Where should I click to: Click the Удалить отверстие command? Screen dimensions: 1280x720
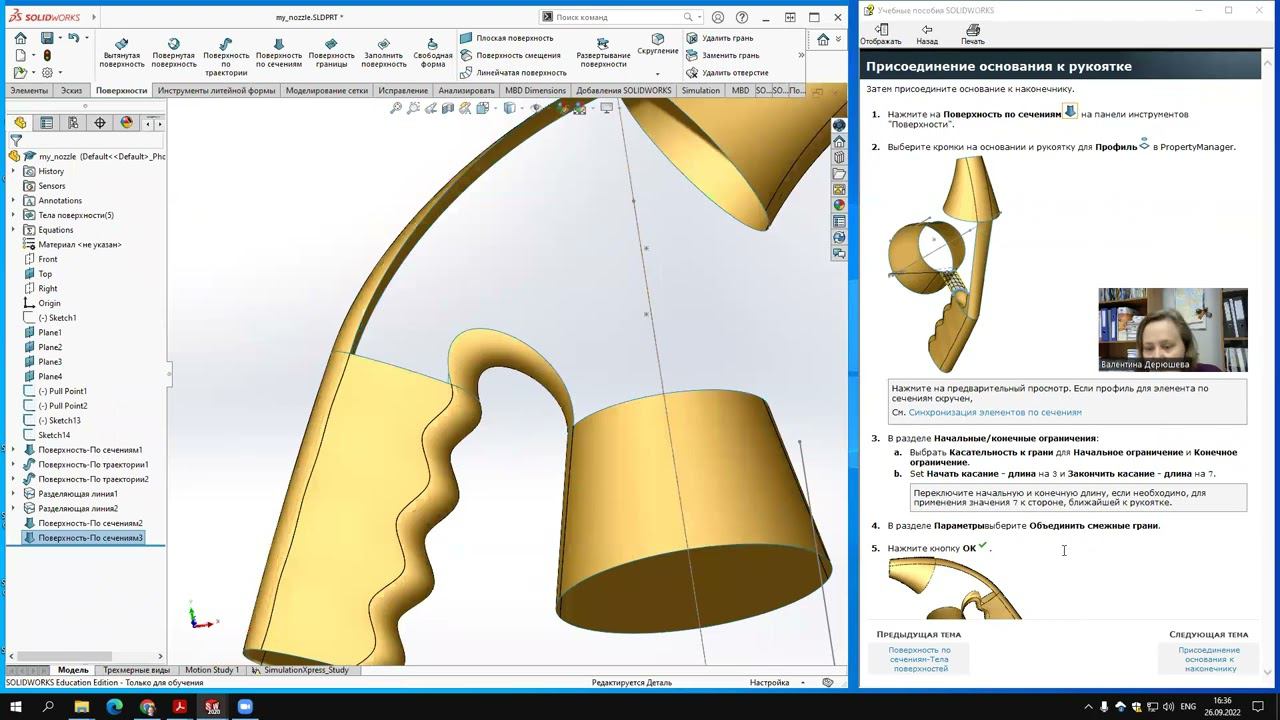[728, 72]
